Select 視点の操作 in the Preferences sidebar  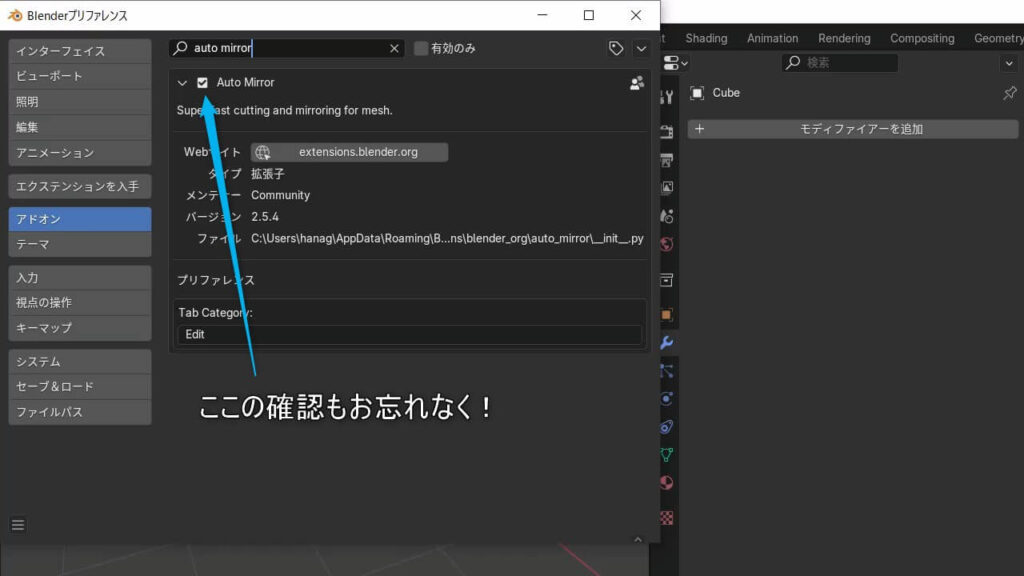pos(80,303)
